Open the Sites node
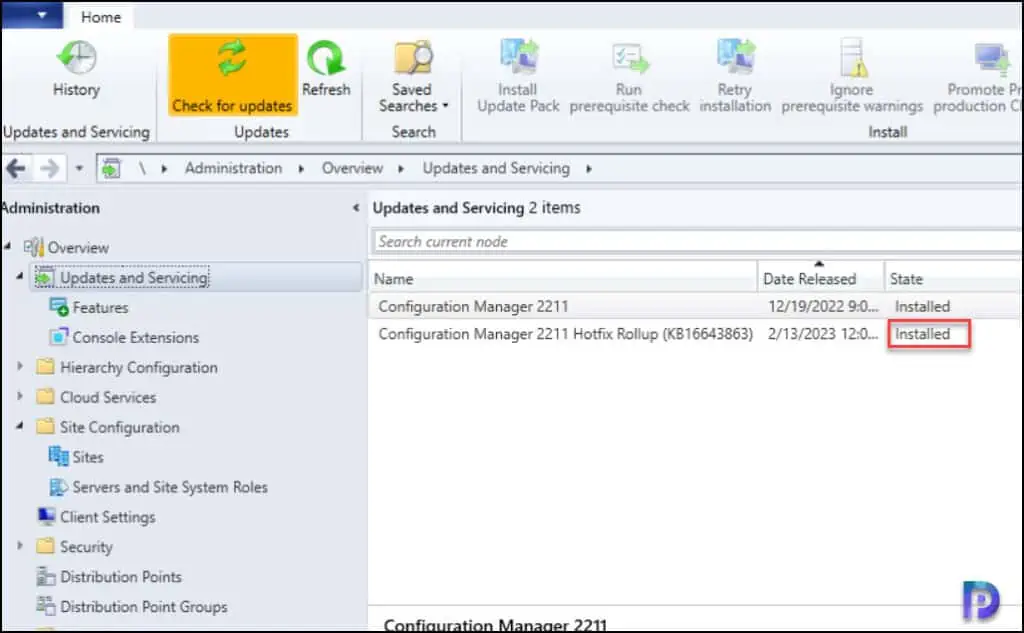The height and width of the screenshot is (633, 1024). point(88,457)
